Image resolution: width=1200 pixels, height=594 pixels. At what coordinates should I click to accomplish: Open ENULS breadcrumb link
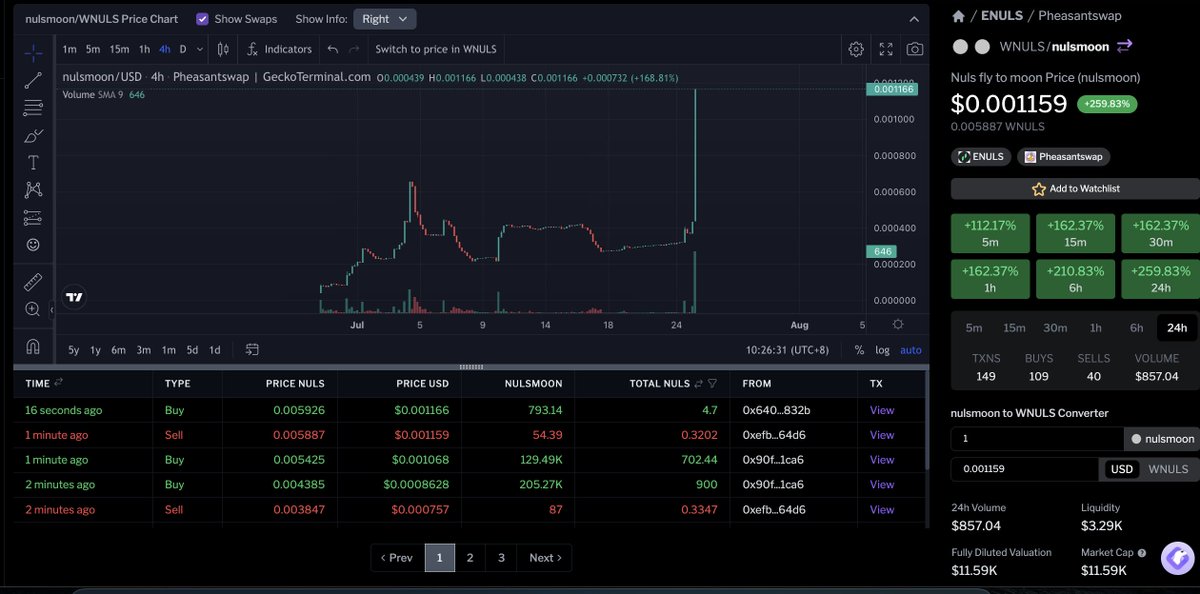[1003, 16]
